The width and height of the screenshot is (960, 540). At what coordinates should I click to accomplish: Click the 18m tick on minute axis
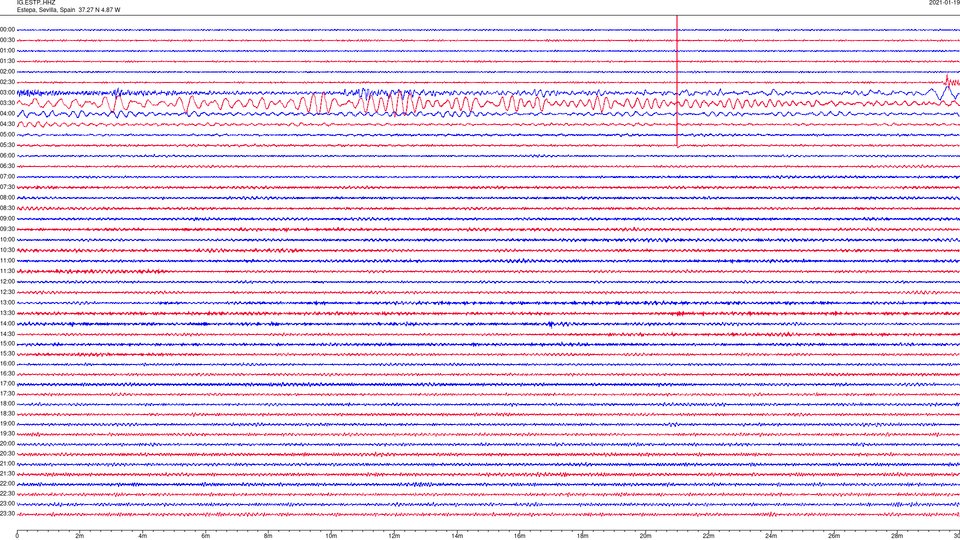pos(582,536)
